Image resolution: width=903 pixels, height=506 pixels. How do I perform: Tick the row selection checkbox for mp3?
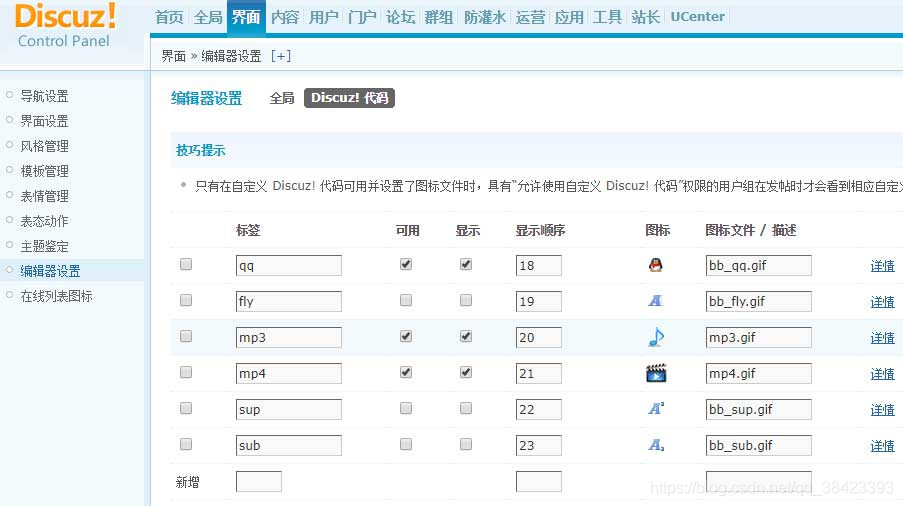(x=185, y=337)
